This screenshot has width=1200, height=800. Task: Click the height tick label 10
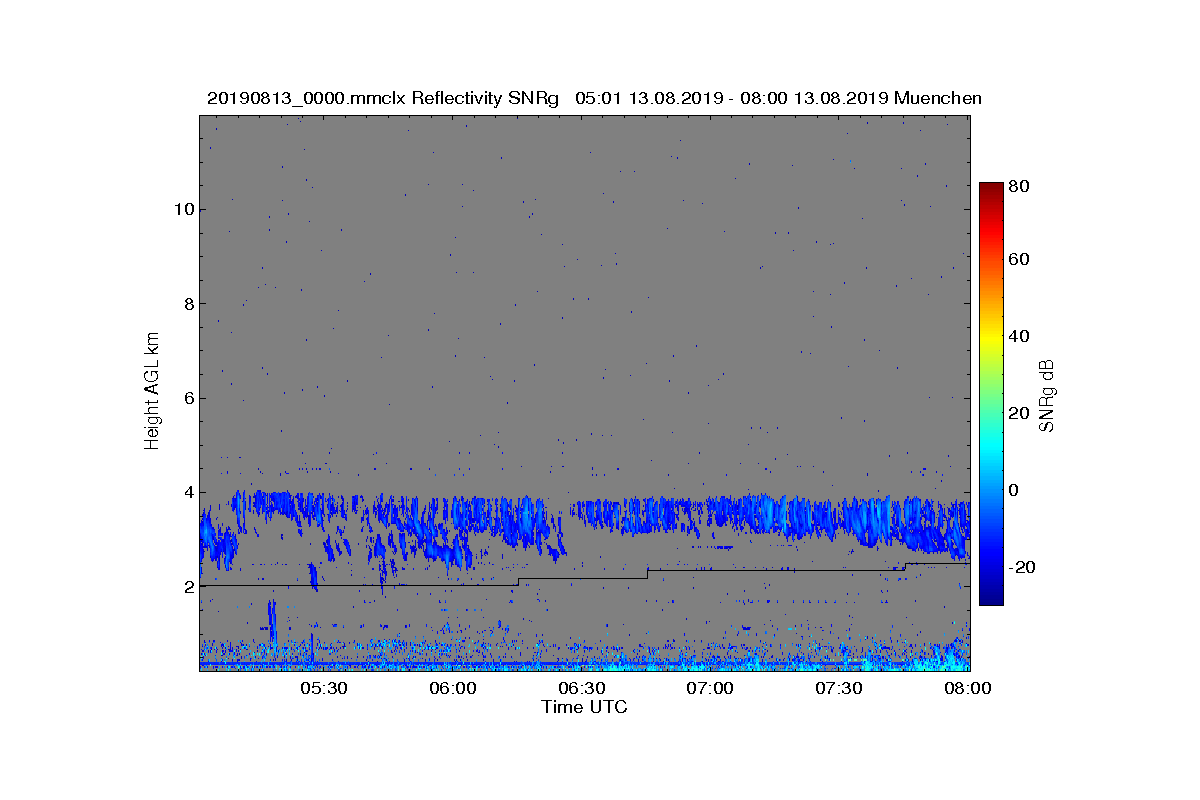182,209
